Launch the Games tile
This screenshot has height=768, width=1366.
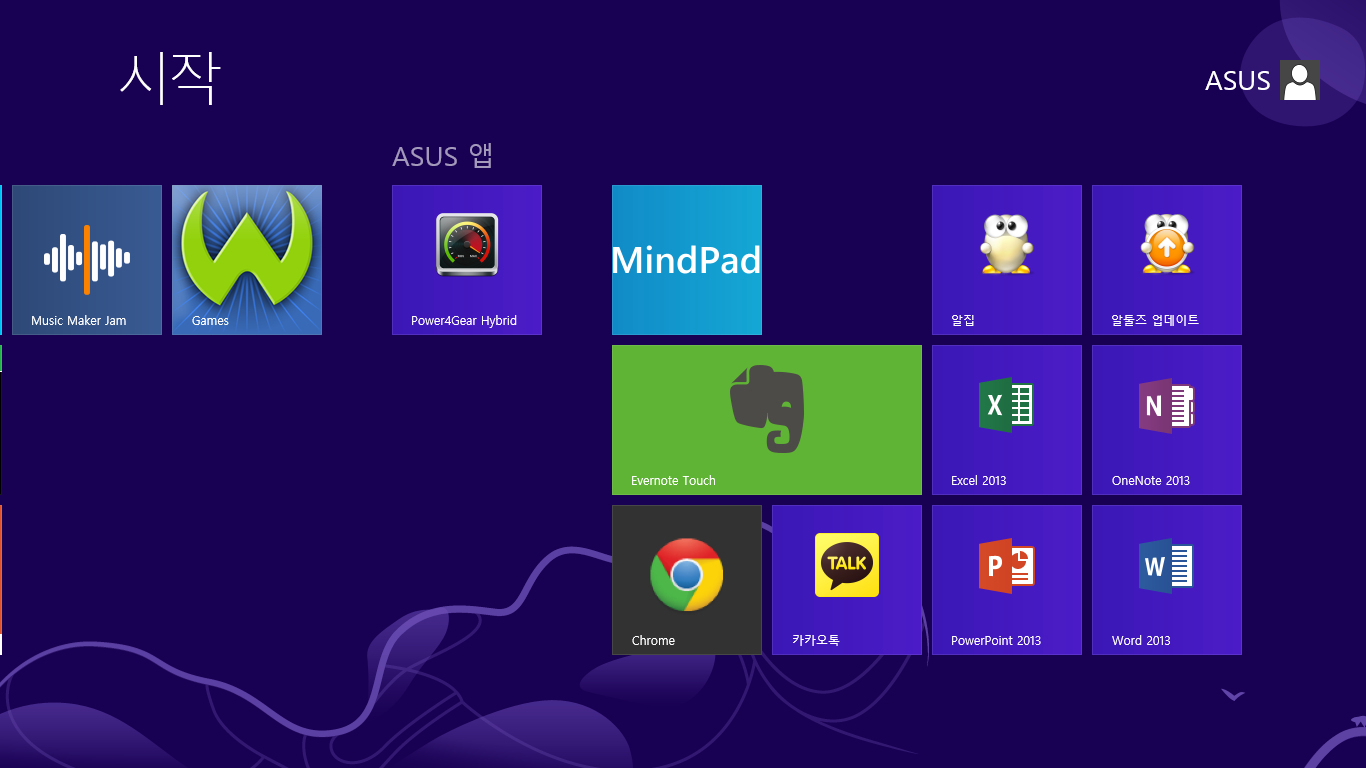[x=247, y=260]
